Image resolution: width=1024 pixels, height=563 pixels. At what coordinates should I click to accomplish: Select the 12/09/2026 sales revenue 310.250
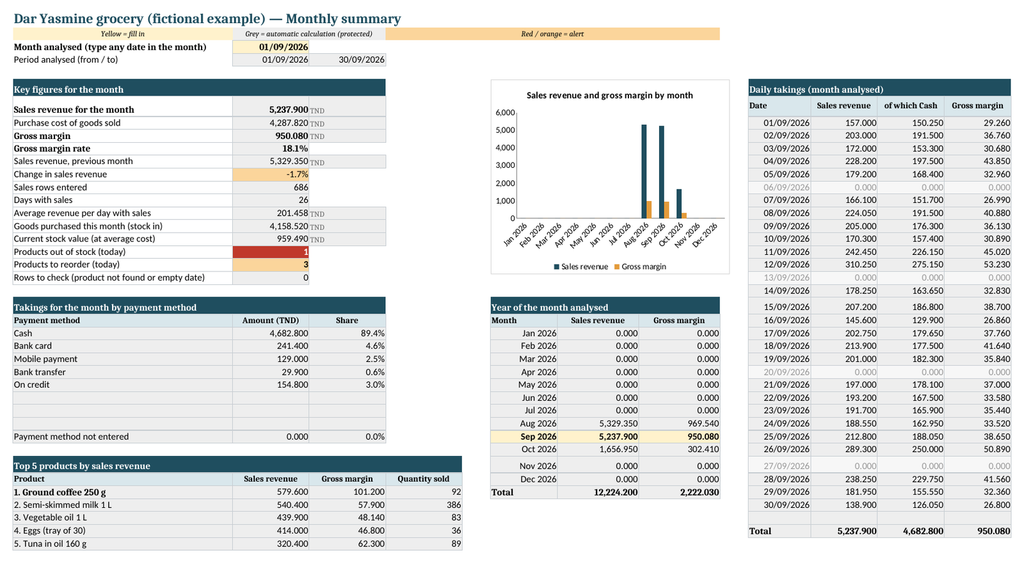pos(844,265)
